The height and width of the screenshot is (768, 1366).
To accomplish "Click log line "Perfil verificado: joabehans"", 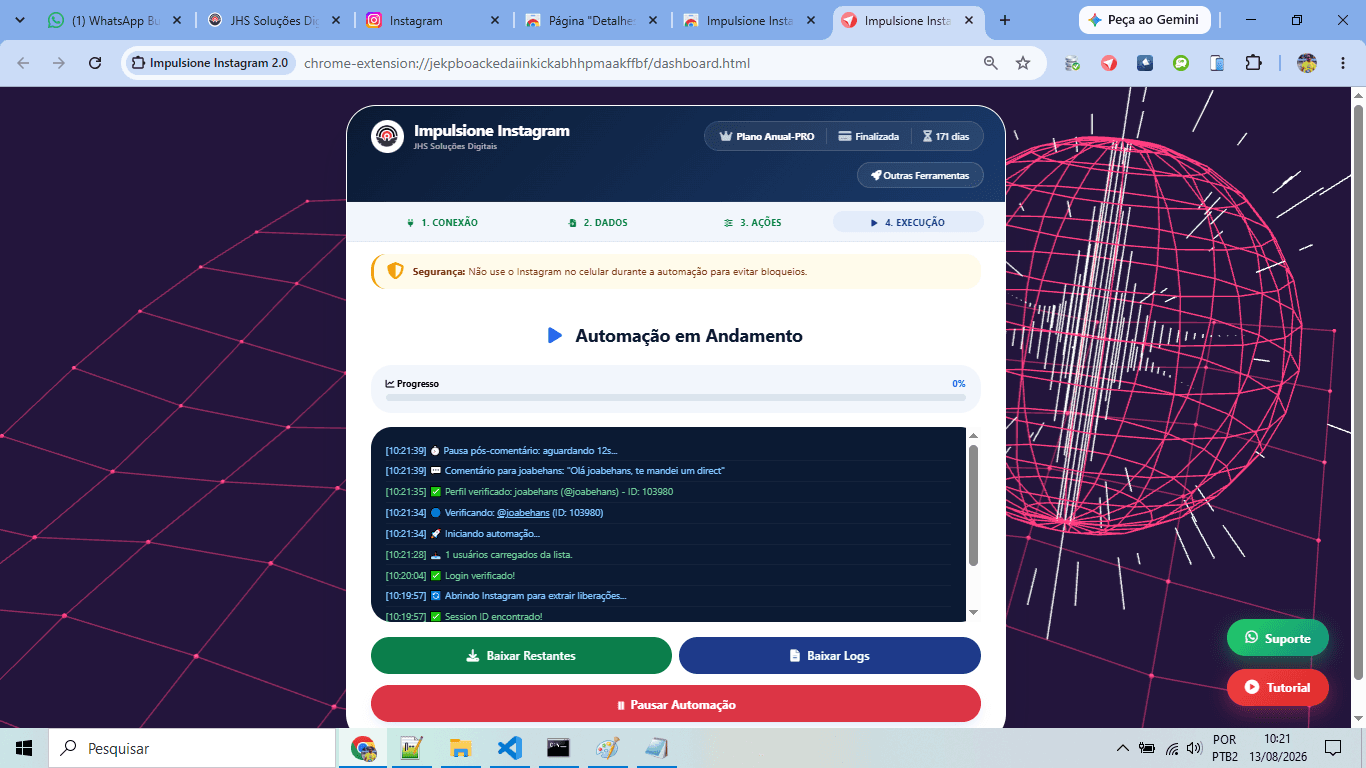I will tap(669, 492).
